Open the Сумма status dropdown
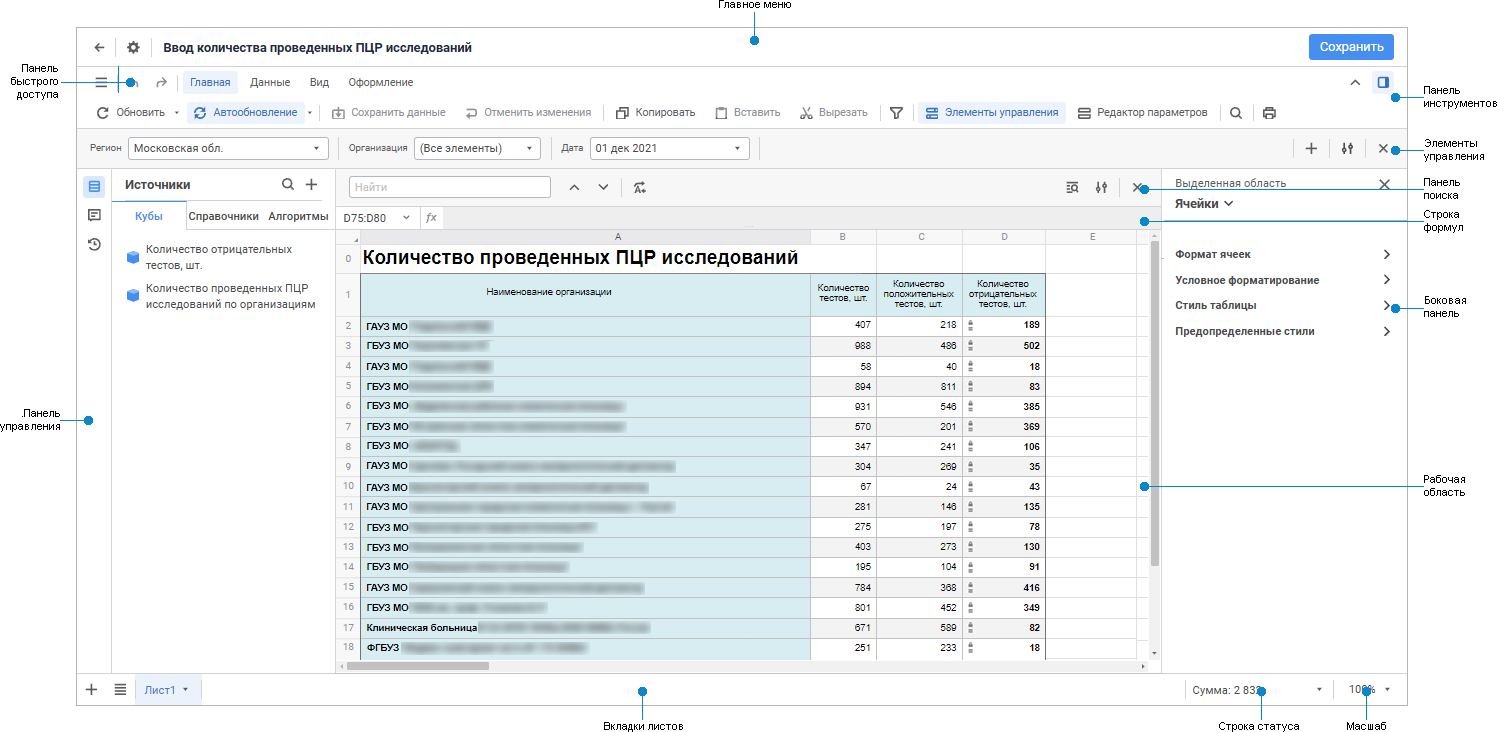Screen dimensions: 1497x732 [1319, 690]
